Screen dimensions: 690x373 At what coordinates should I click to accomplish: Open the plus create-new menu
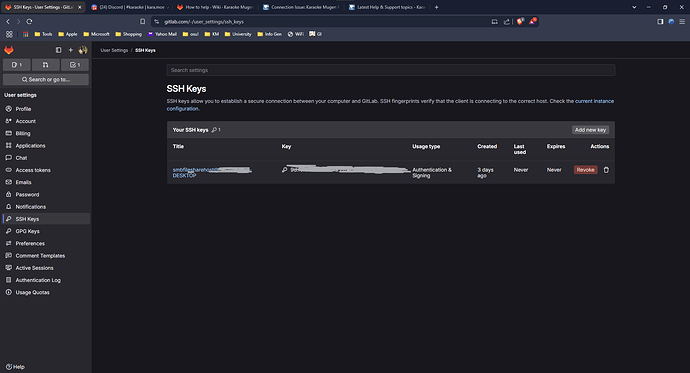click(70, 50)
